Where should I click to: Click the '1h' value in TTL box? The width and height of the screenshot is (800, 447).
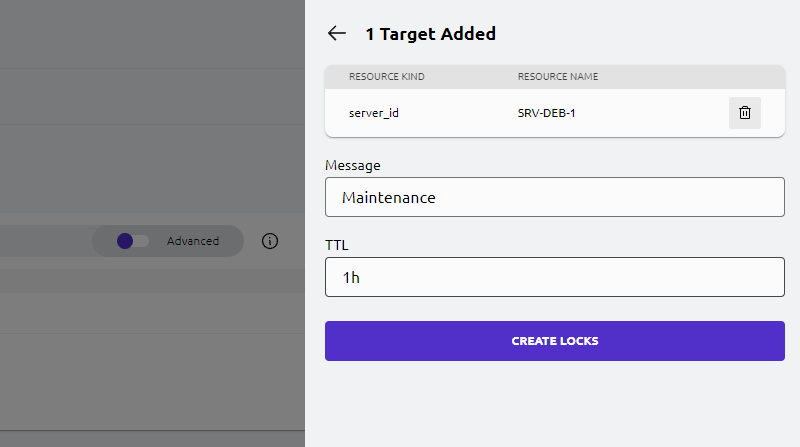[351, 278]
